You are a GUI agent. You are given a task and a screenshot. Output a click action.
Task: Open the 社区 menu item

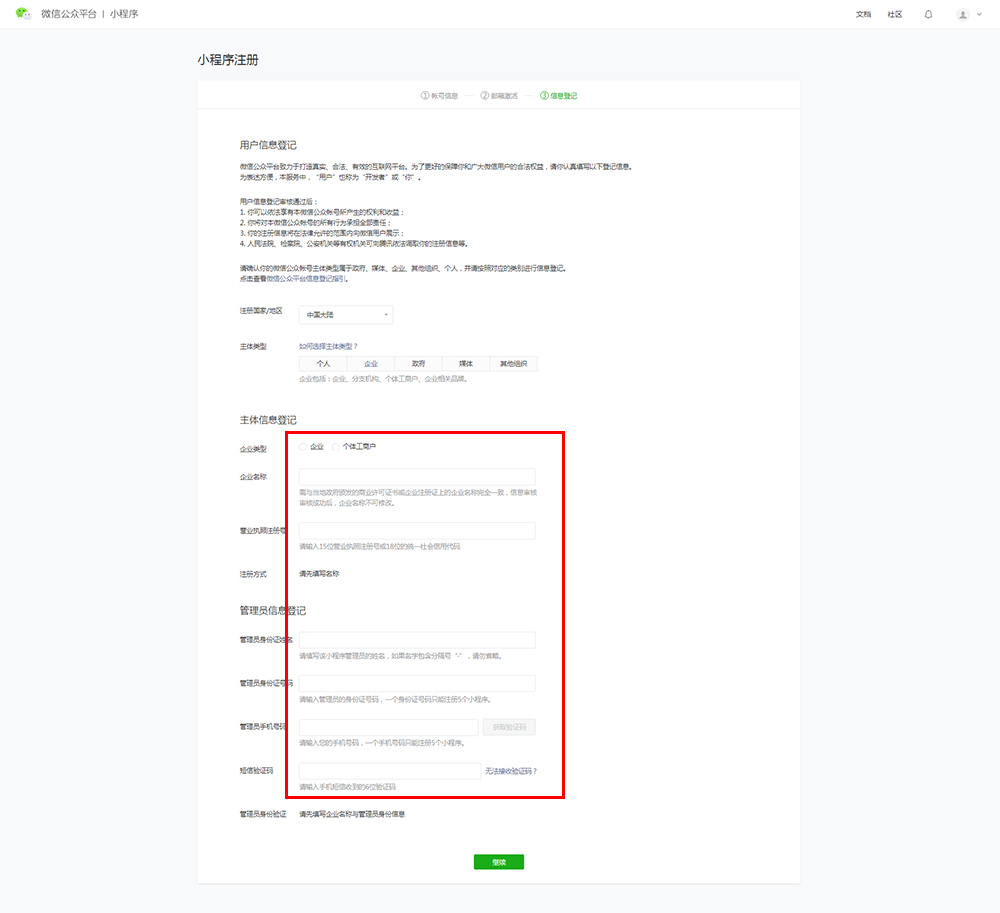point(895,14)
